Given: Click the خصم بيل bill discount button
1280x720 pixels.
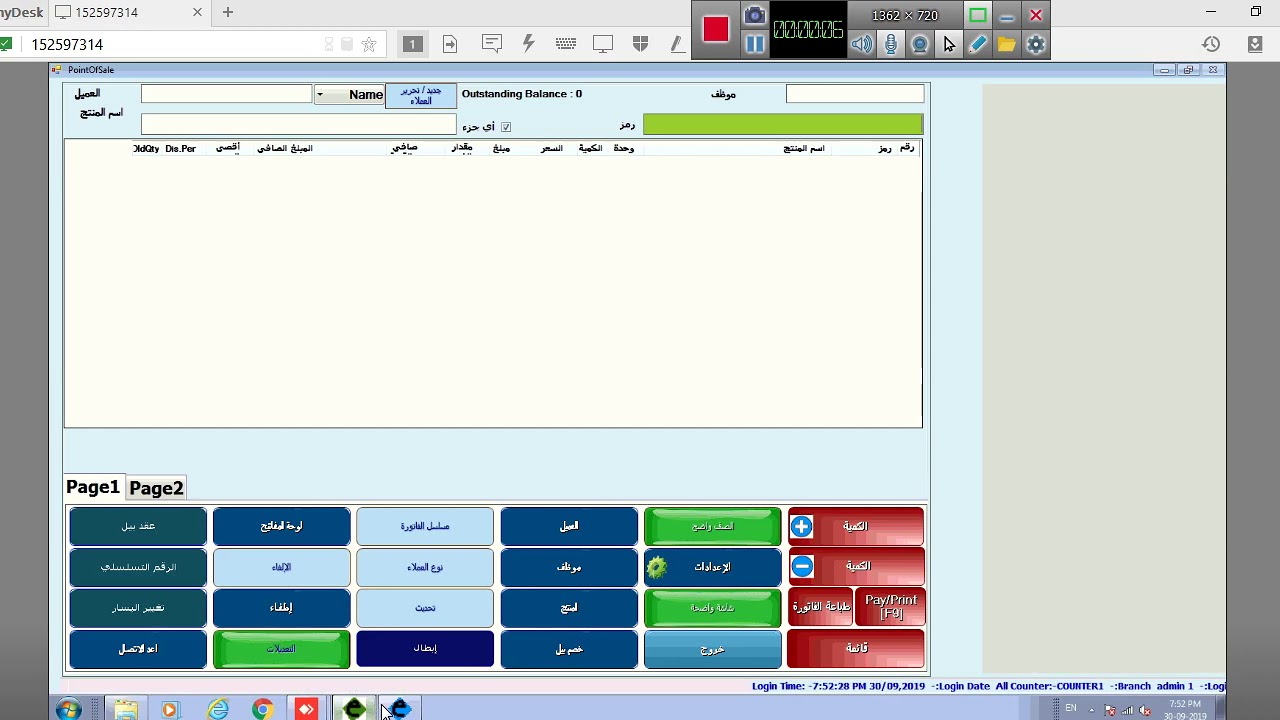Looking at the screenshot, I should click(569, 649).
